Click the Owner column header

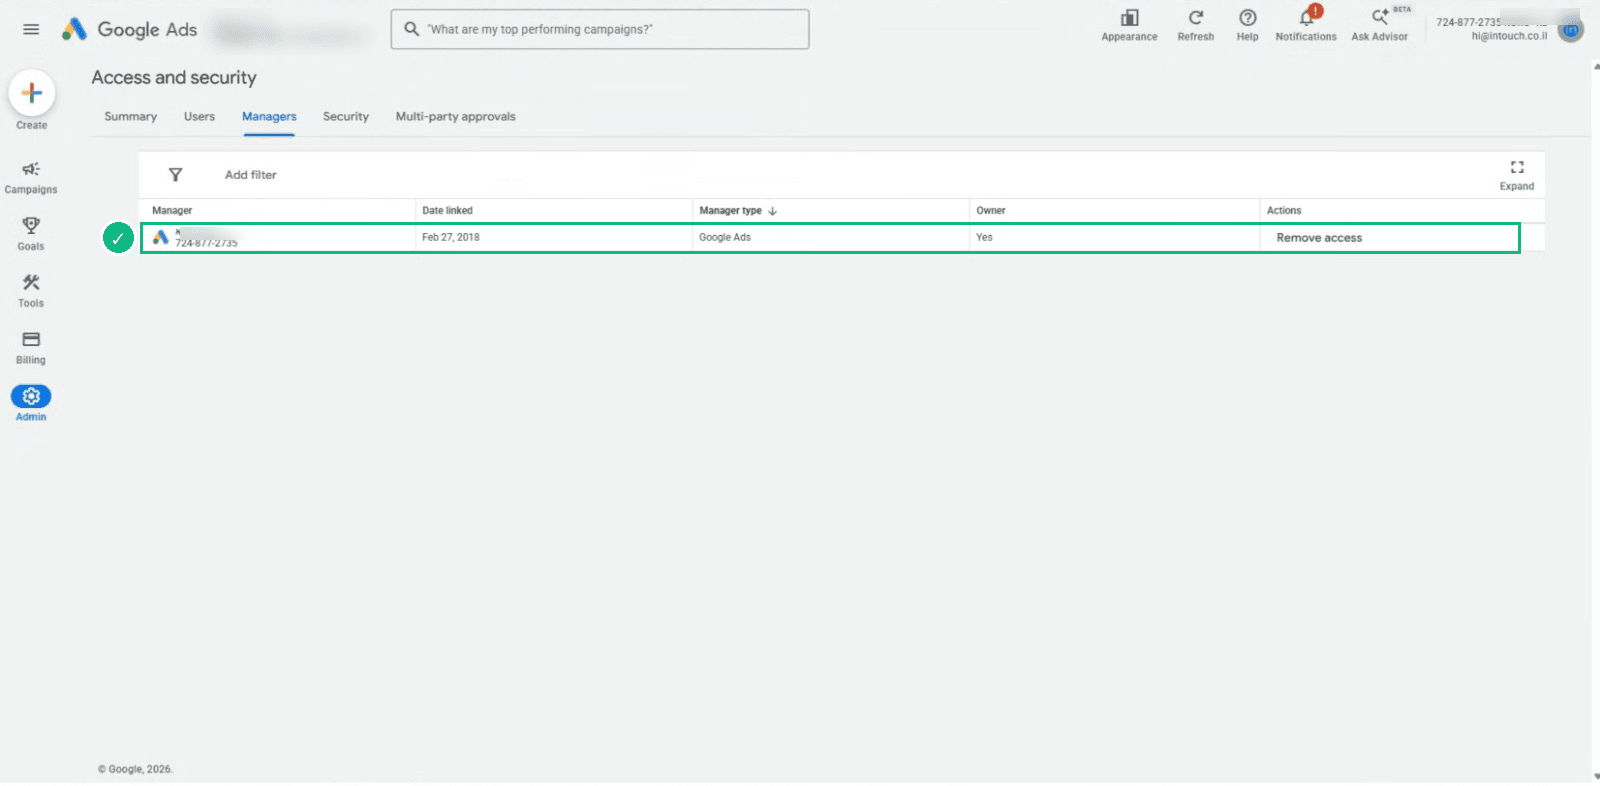tap(991, 211)
